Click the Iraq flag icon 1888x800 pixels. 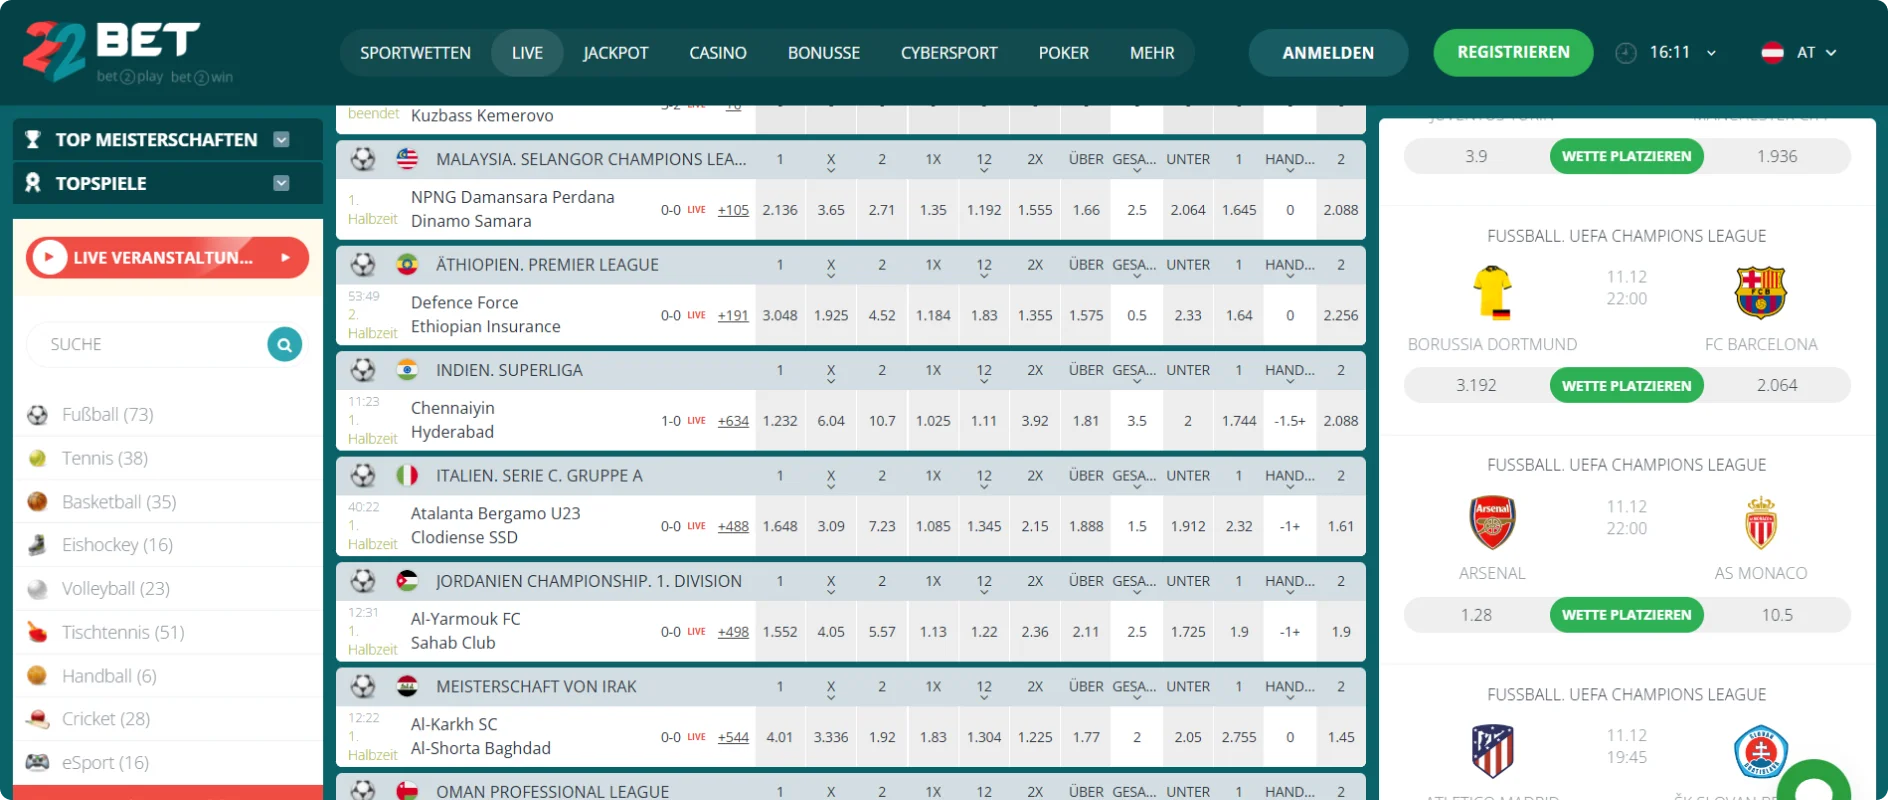pyautogui.click(x=407, y=687)
